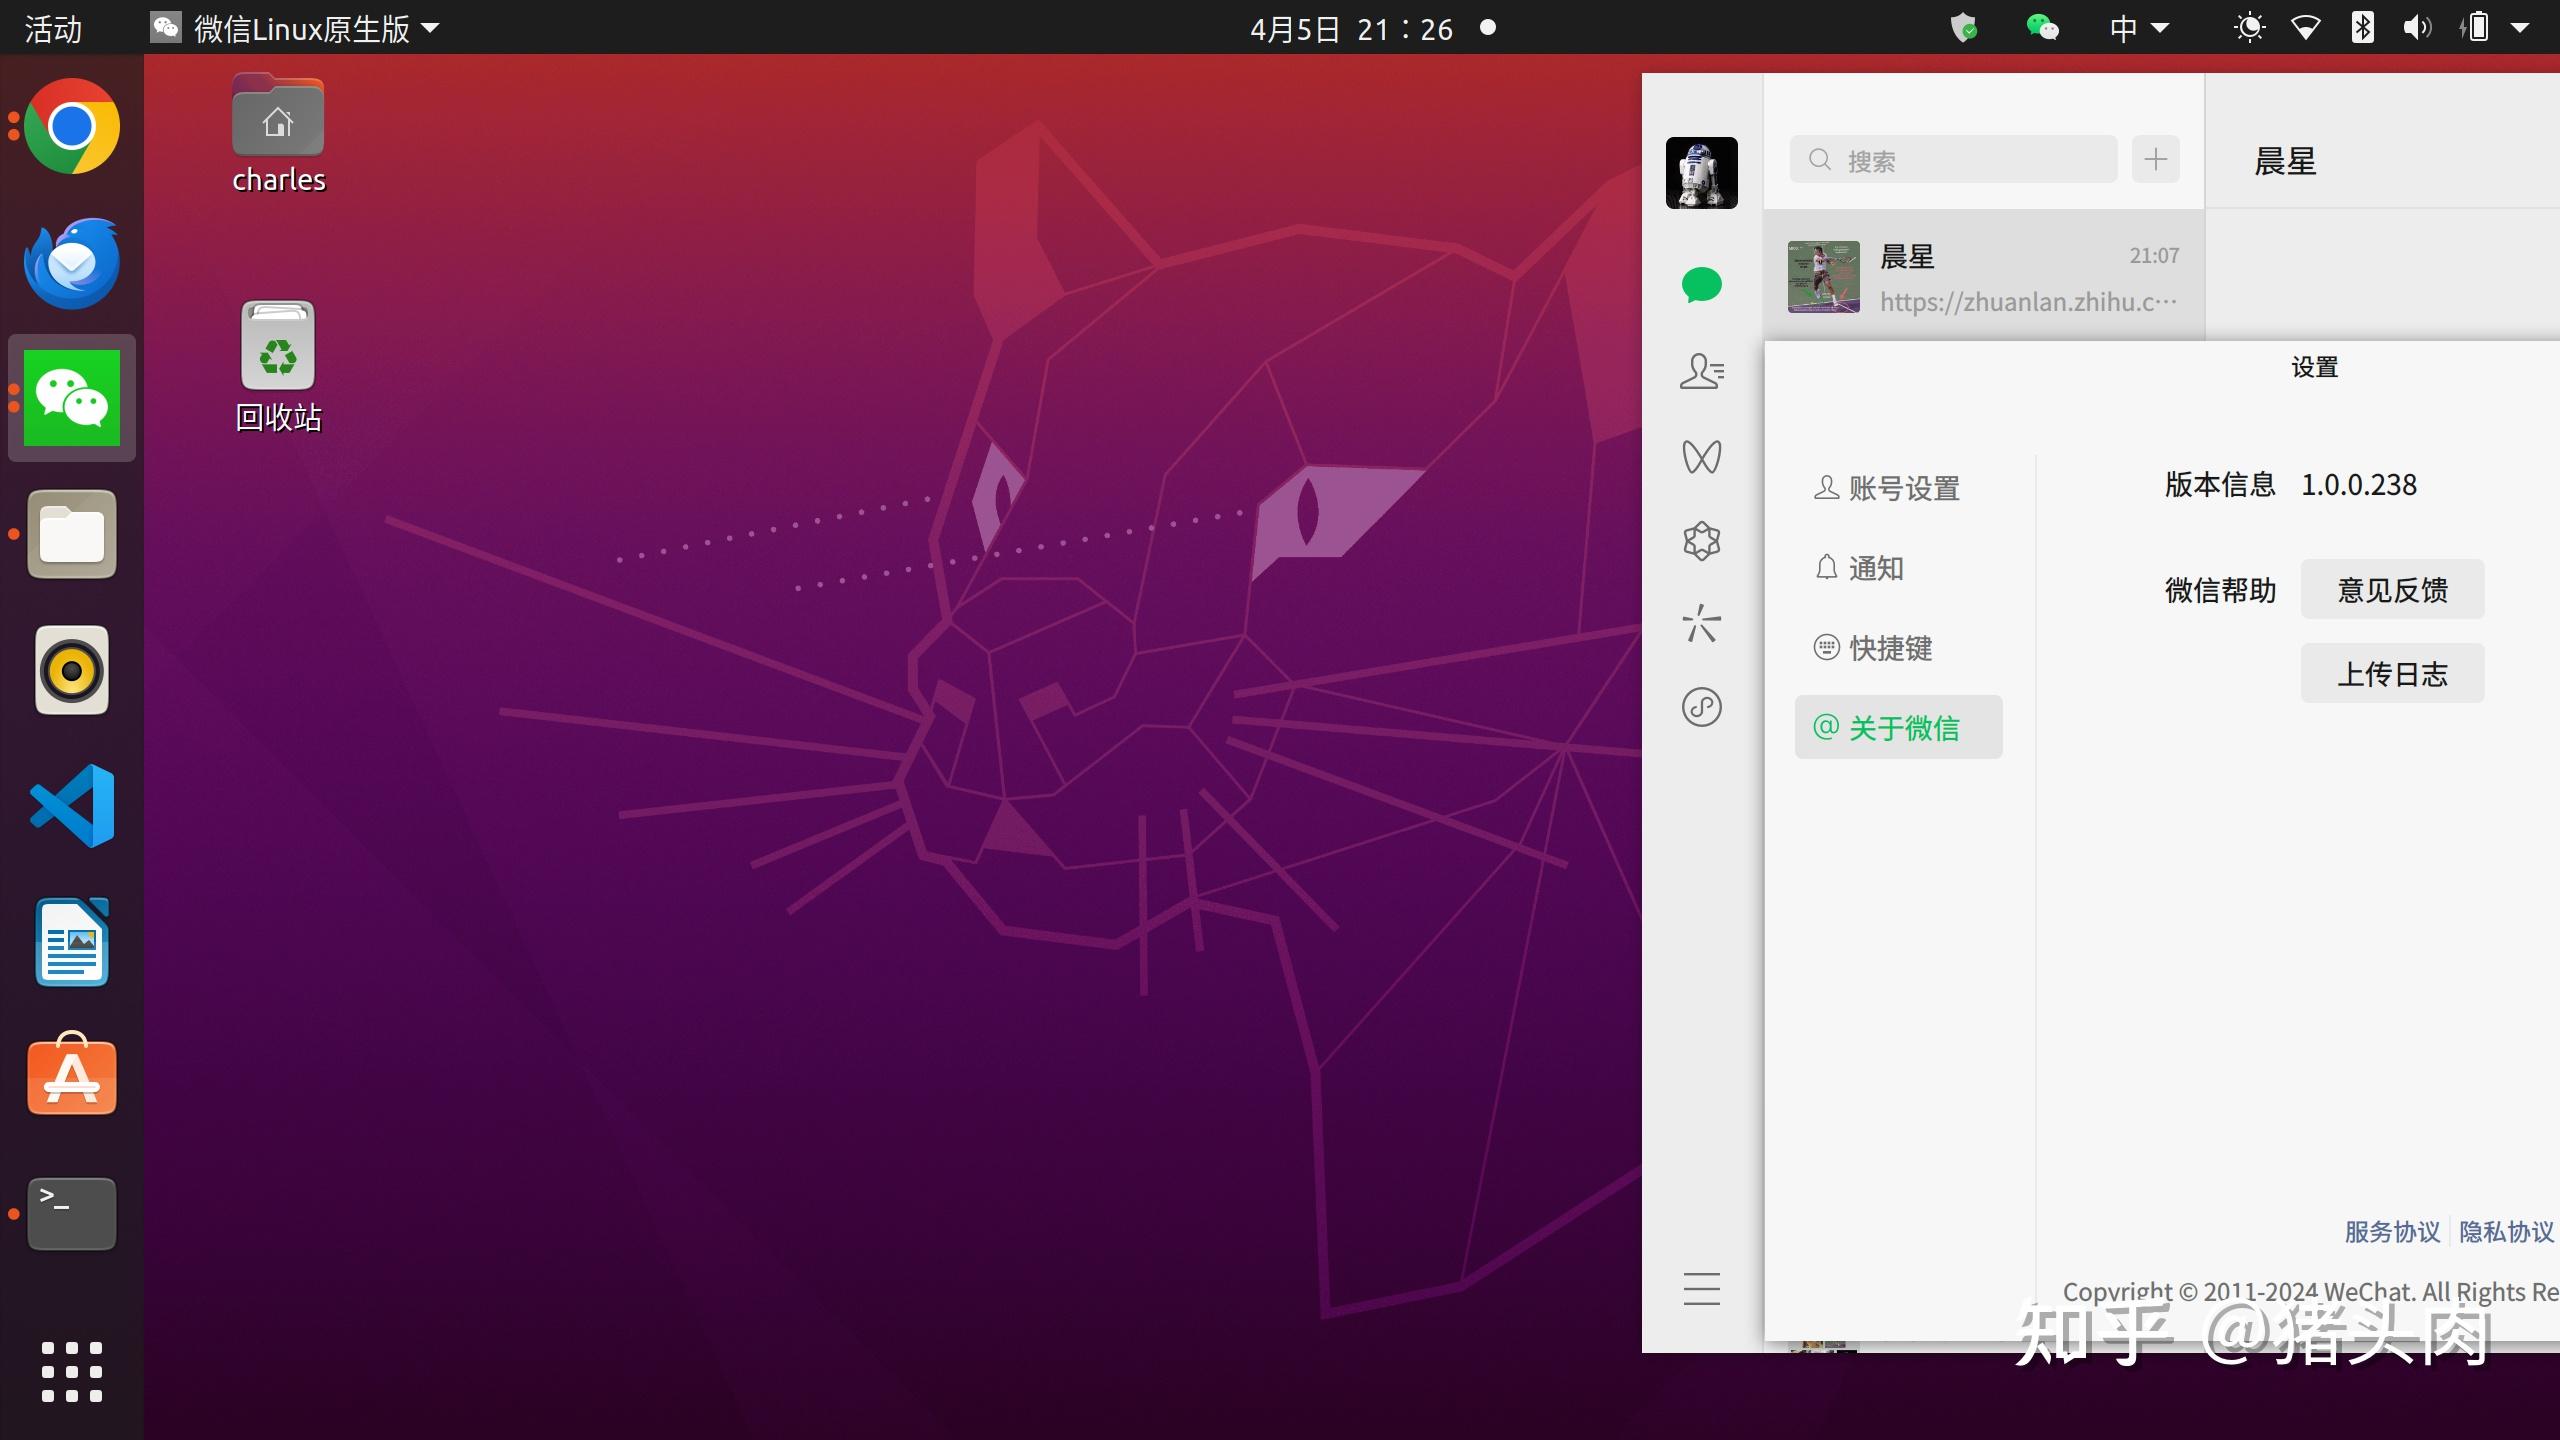The image size is (2560, 1440).
Task: Open the hamburger menu at sidebar bottom
Action: (1701, 1288)
